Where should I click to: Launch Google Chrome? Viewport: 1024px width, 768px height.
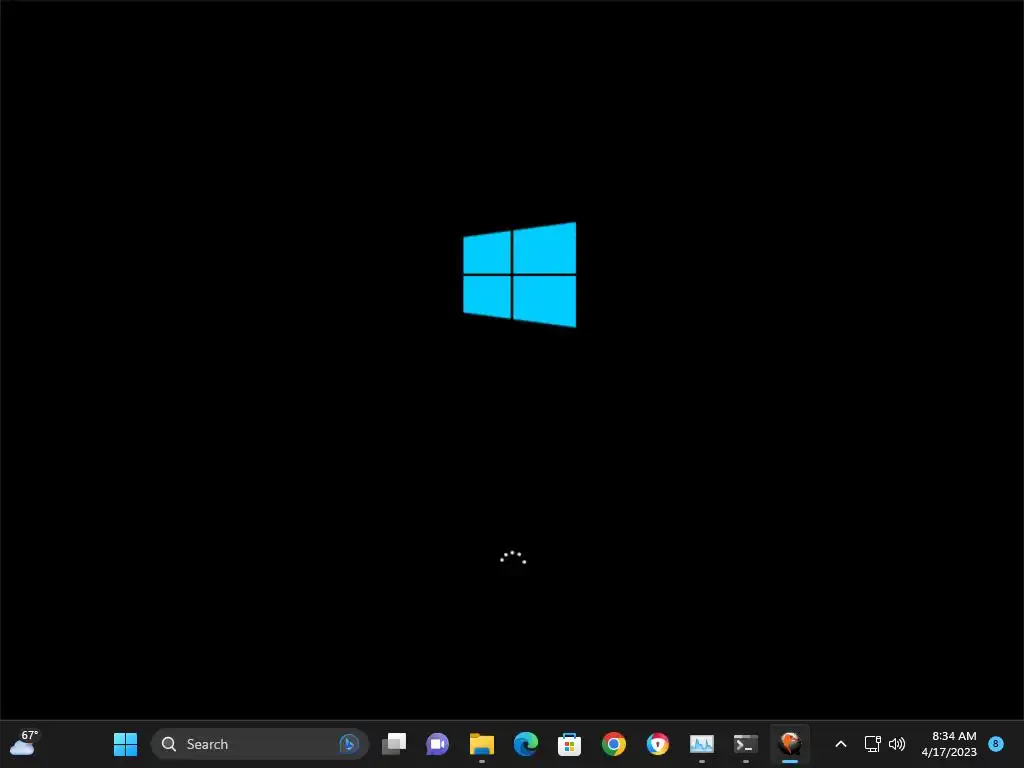[x=614, y=744]
